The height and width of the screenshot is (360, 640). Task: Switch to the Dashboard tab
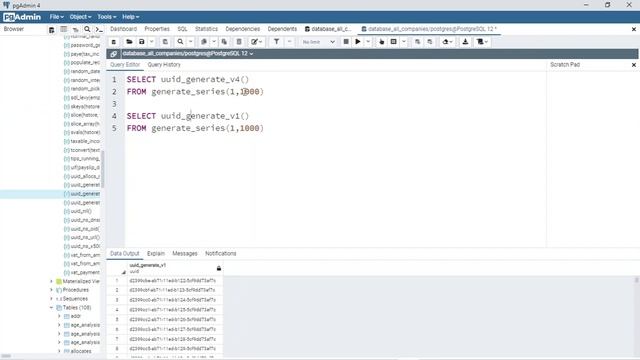tap(123, 29)
